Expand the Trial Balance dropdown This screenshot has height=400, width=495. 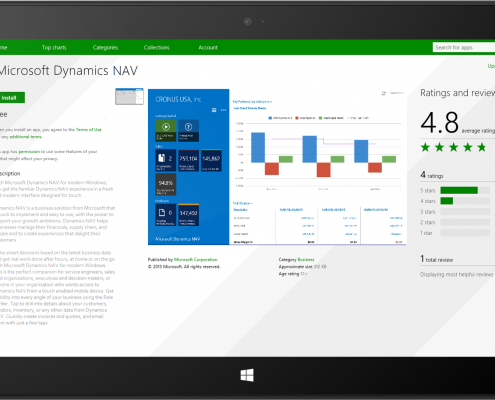242,203
